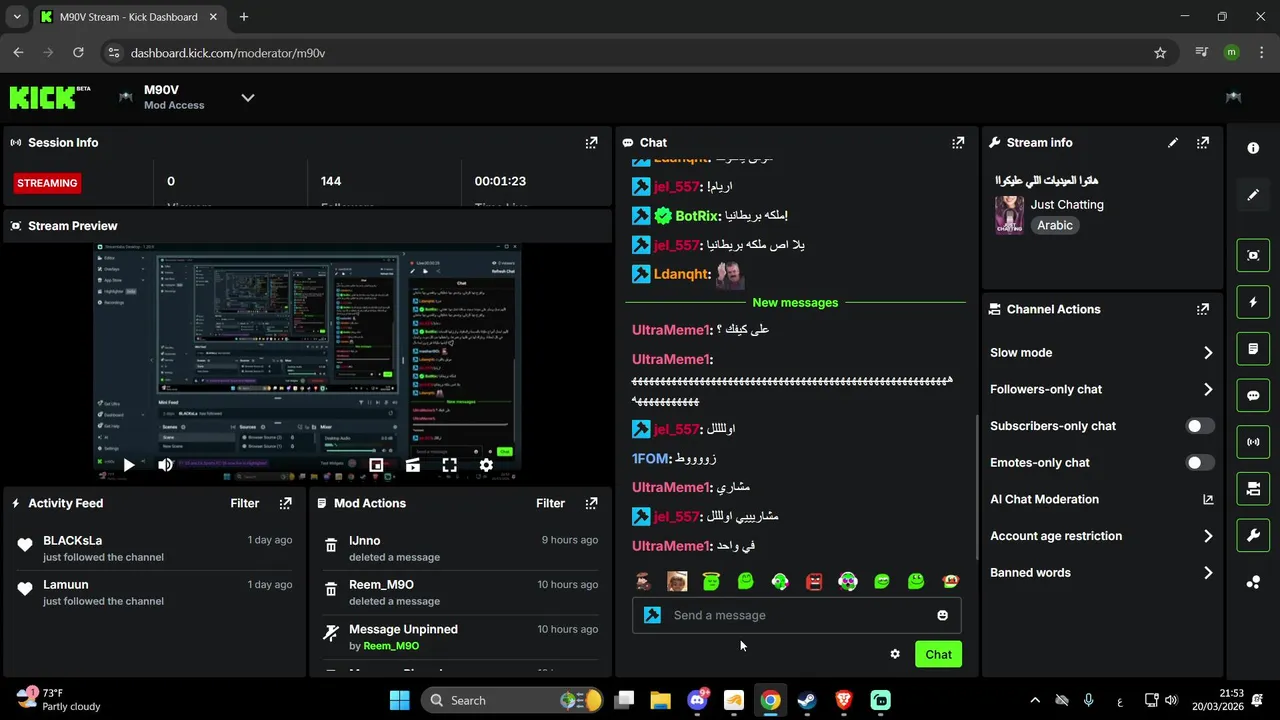
Task: Click the three-dots cluster icon at sidebar bottom
Action: pos(1253,582)
